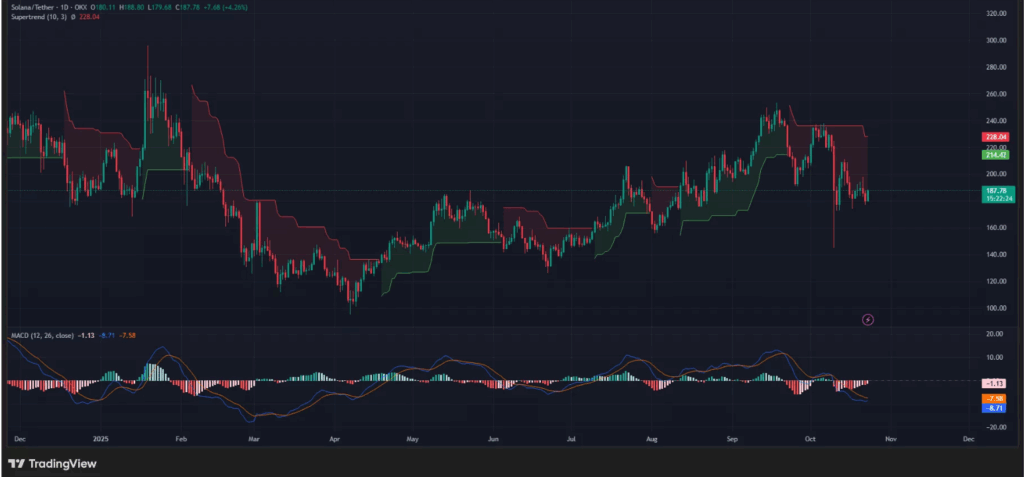Click the lightning bolt event icon

tap(868, 319)
